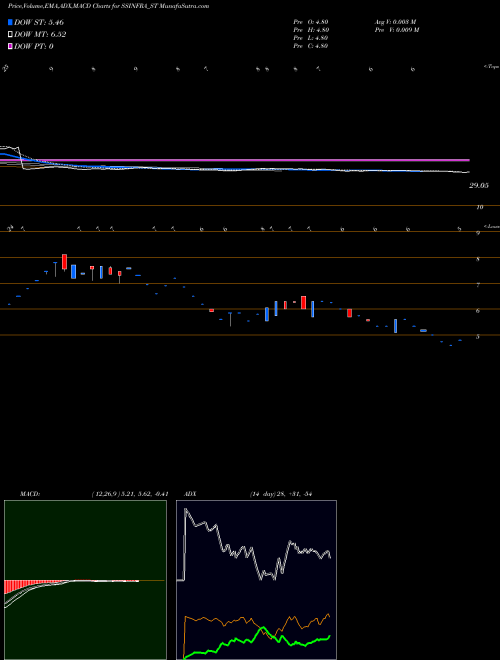
Task: Click the 'Pre O: 4.80' open value
Action: click(311, 22)
